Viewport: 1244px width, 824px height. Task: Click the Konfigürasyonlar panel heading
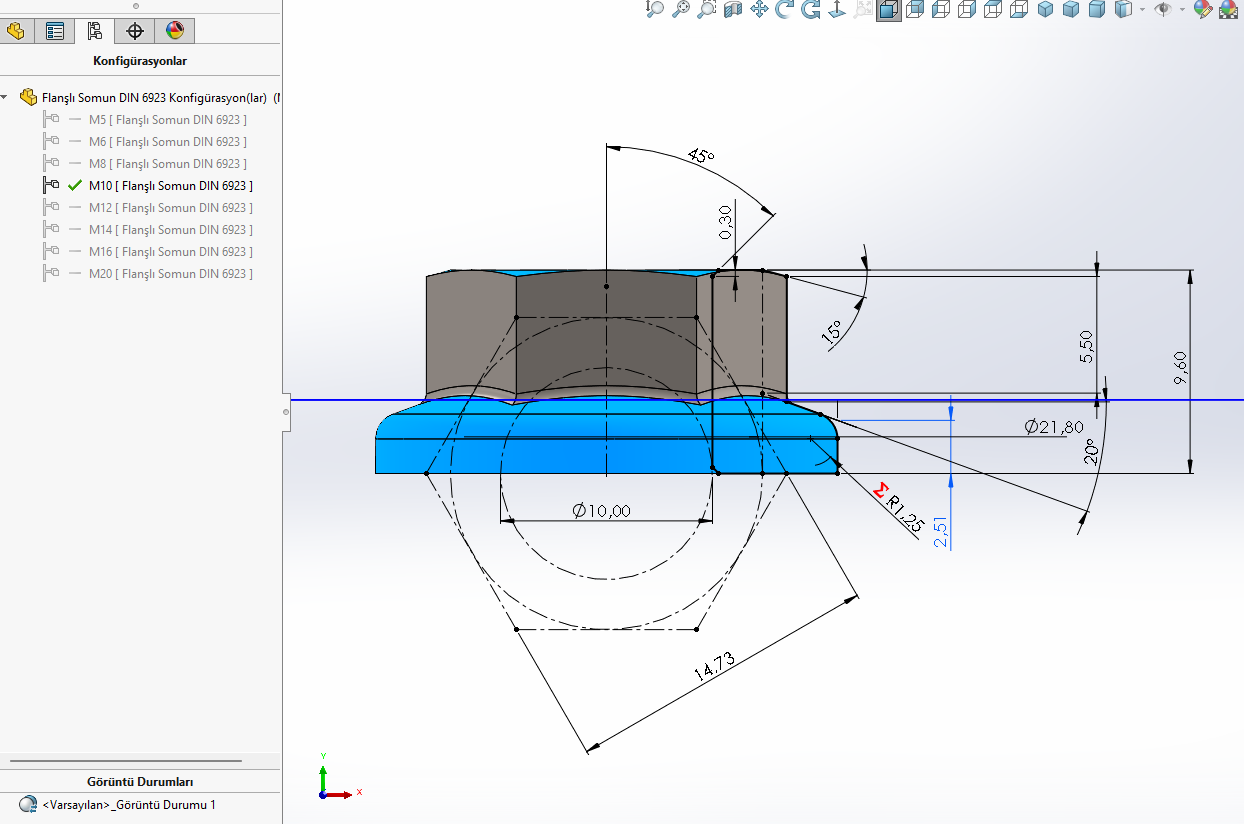(x=140, y=61)
